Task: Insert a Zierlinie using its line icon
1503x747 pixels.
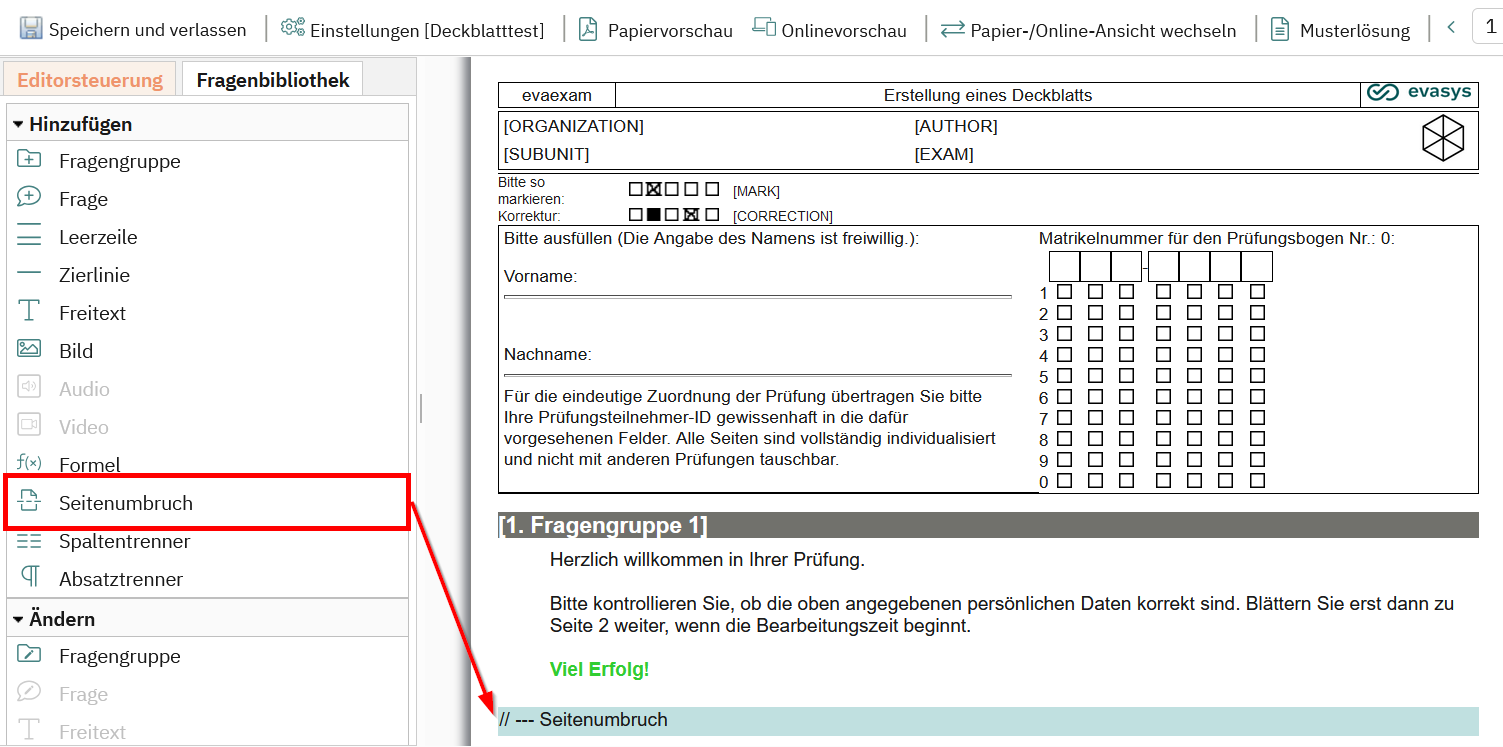Action: coord(29,274)
